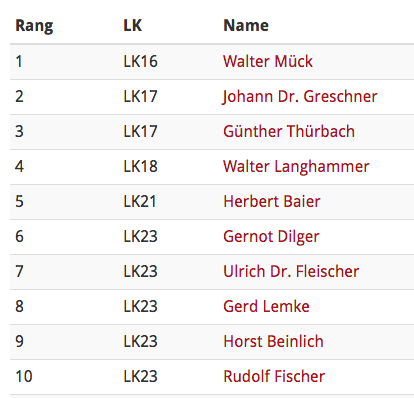414x398 pixels.
Task: Click the Rang column header
Action: (34, 26)
